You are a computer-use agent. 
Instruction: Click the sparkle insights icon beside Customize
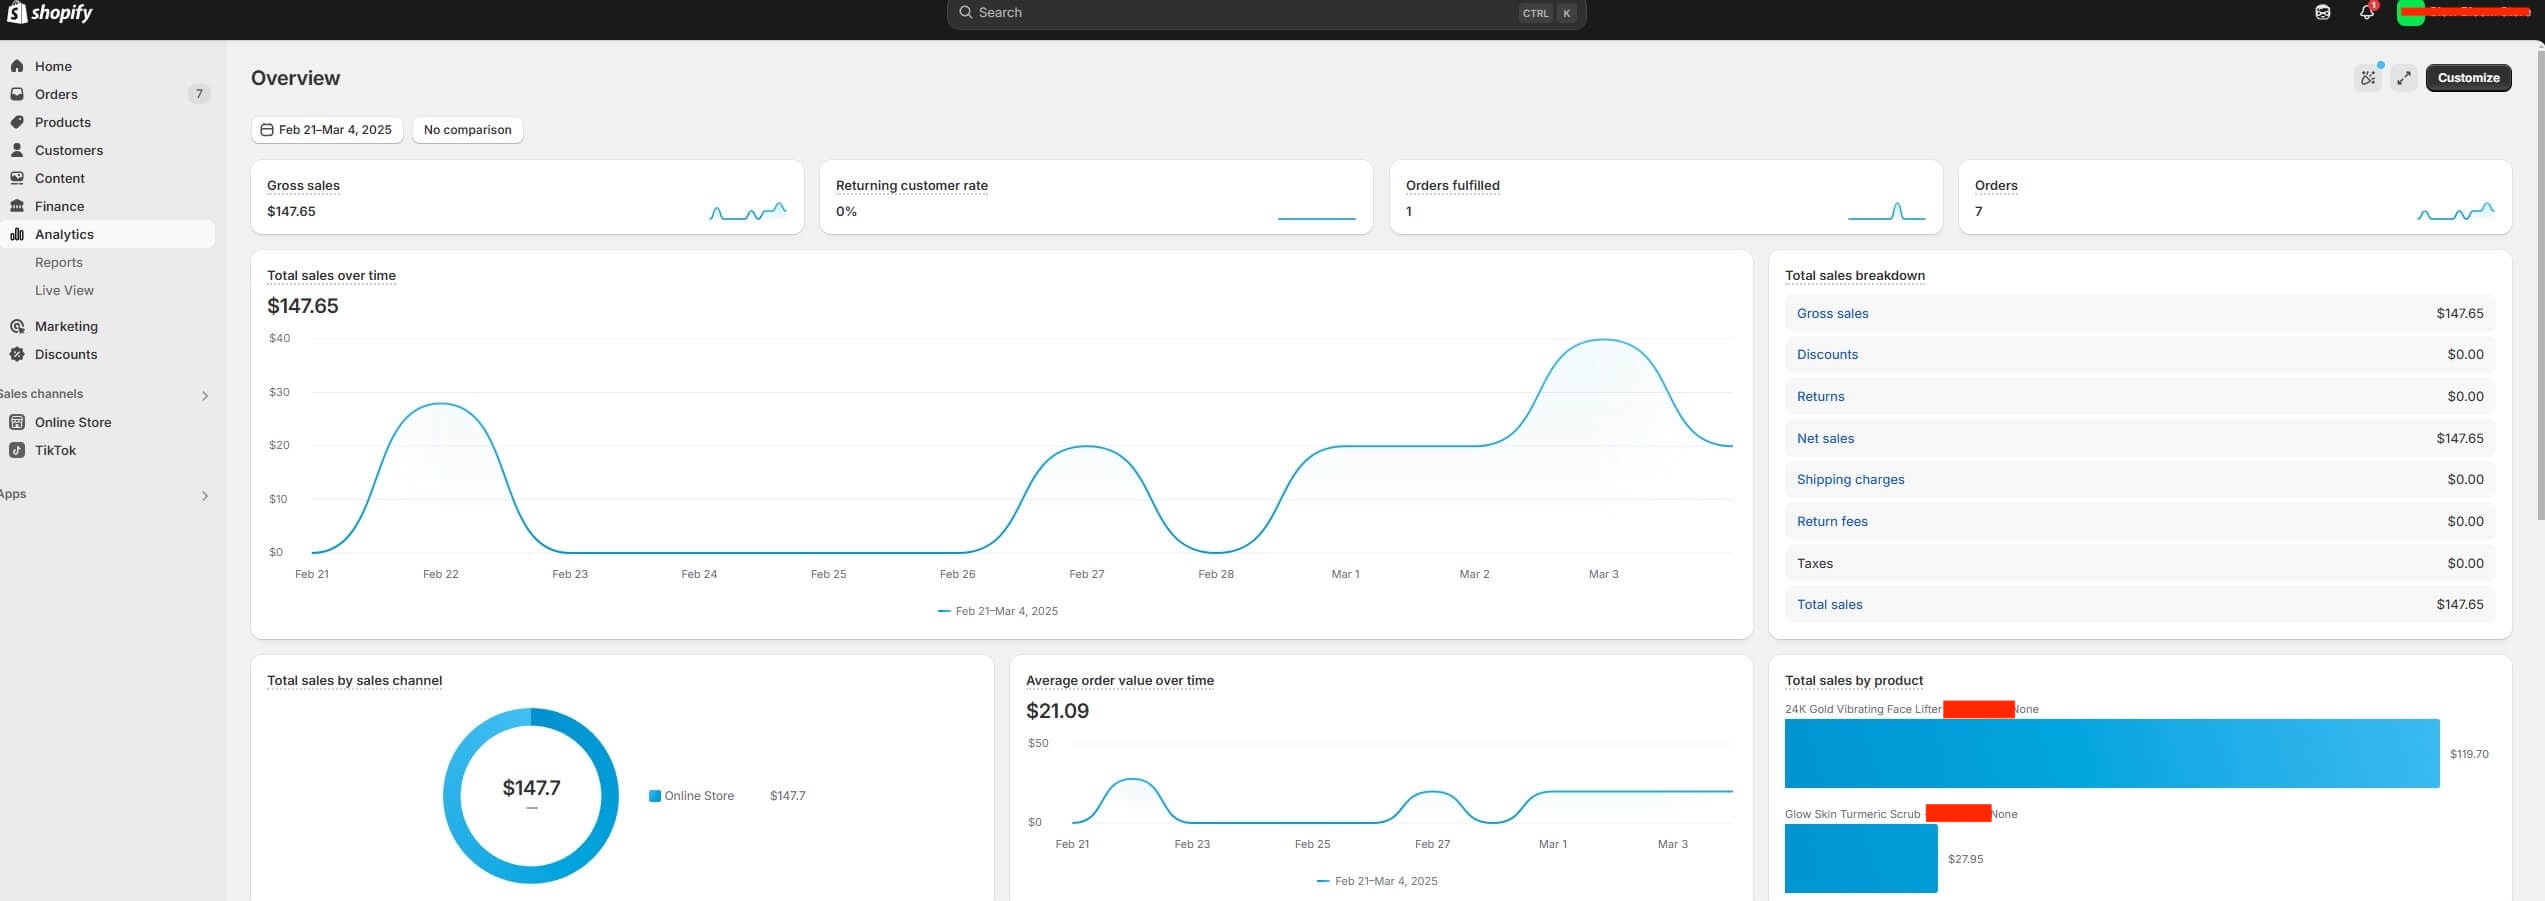(2367, 78)
